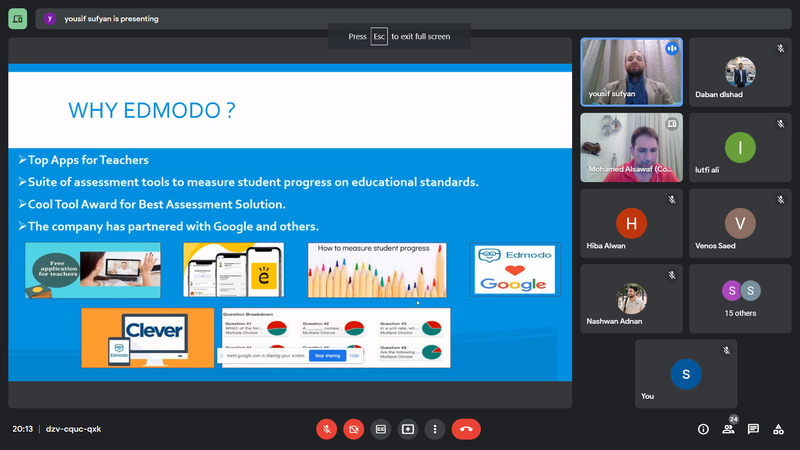Image resolution: width=800 pixels, height=450 pixels.
Task: Leave the call with red hang-up button
Action: click(466, 429)
